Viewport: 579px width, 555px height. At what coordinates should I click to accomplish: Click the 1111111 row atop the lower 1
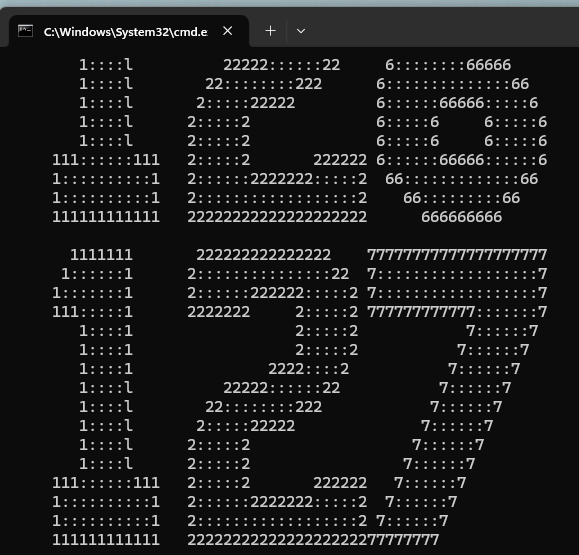102,255
